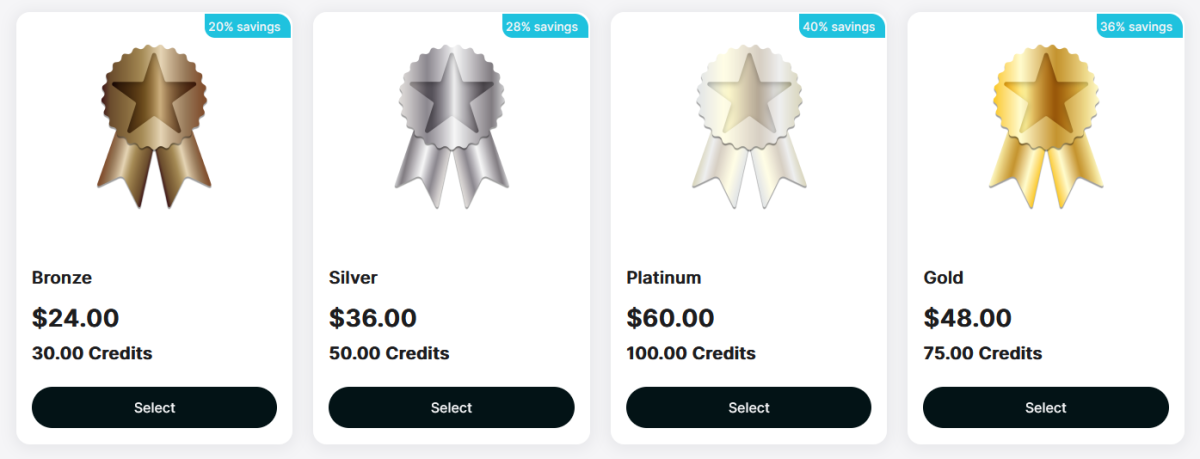Select the Silver credit package
The width and height of the screenshot is (1200, 459).
[451, 407]
